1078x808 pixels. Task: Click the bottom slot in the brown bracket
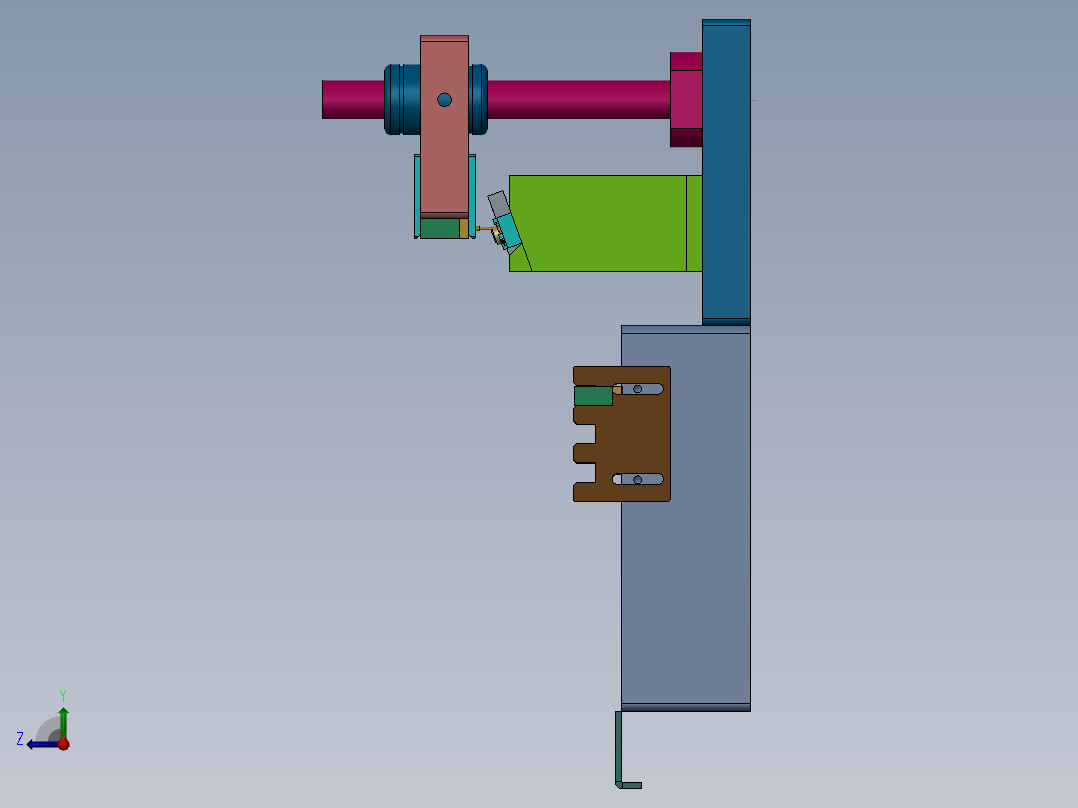[638, 479]
